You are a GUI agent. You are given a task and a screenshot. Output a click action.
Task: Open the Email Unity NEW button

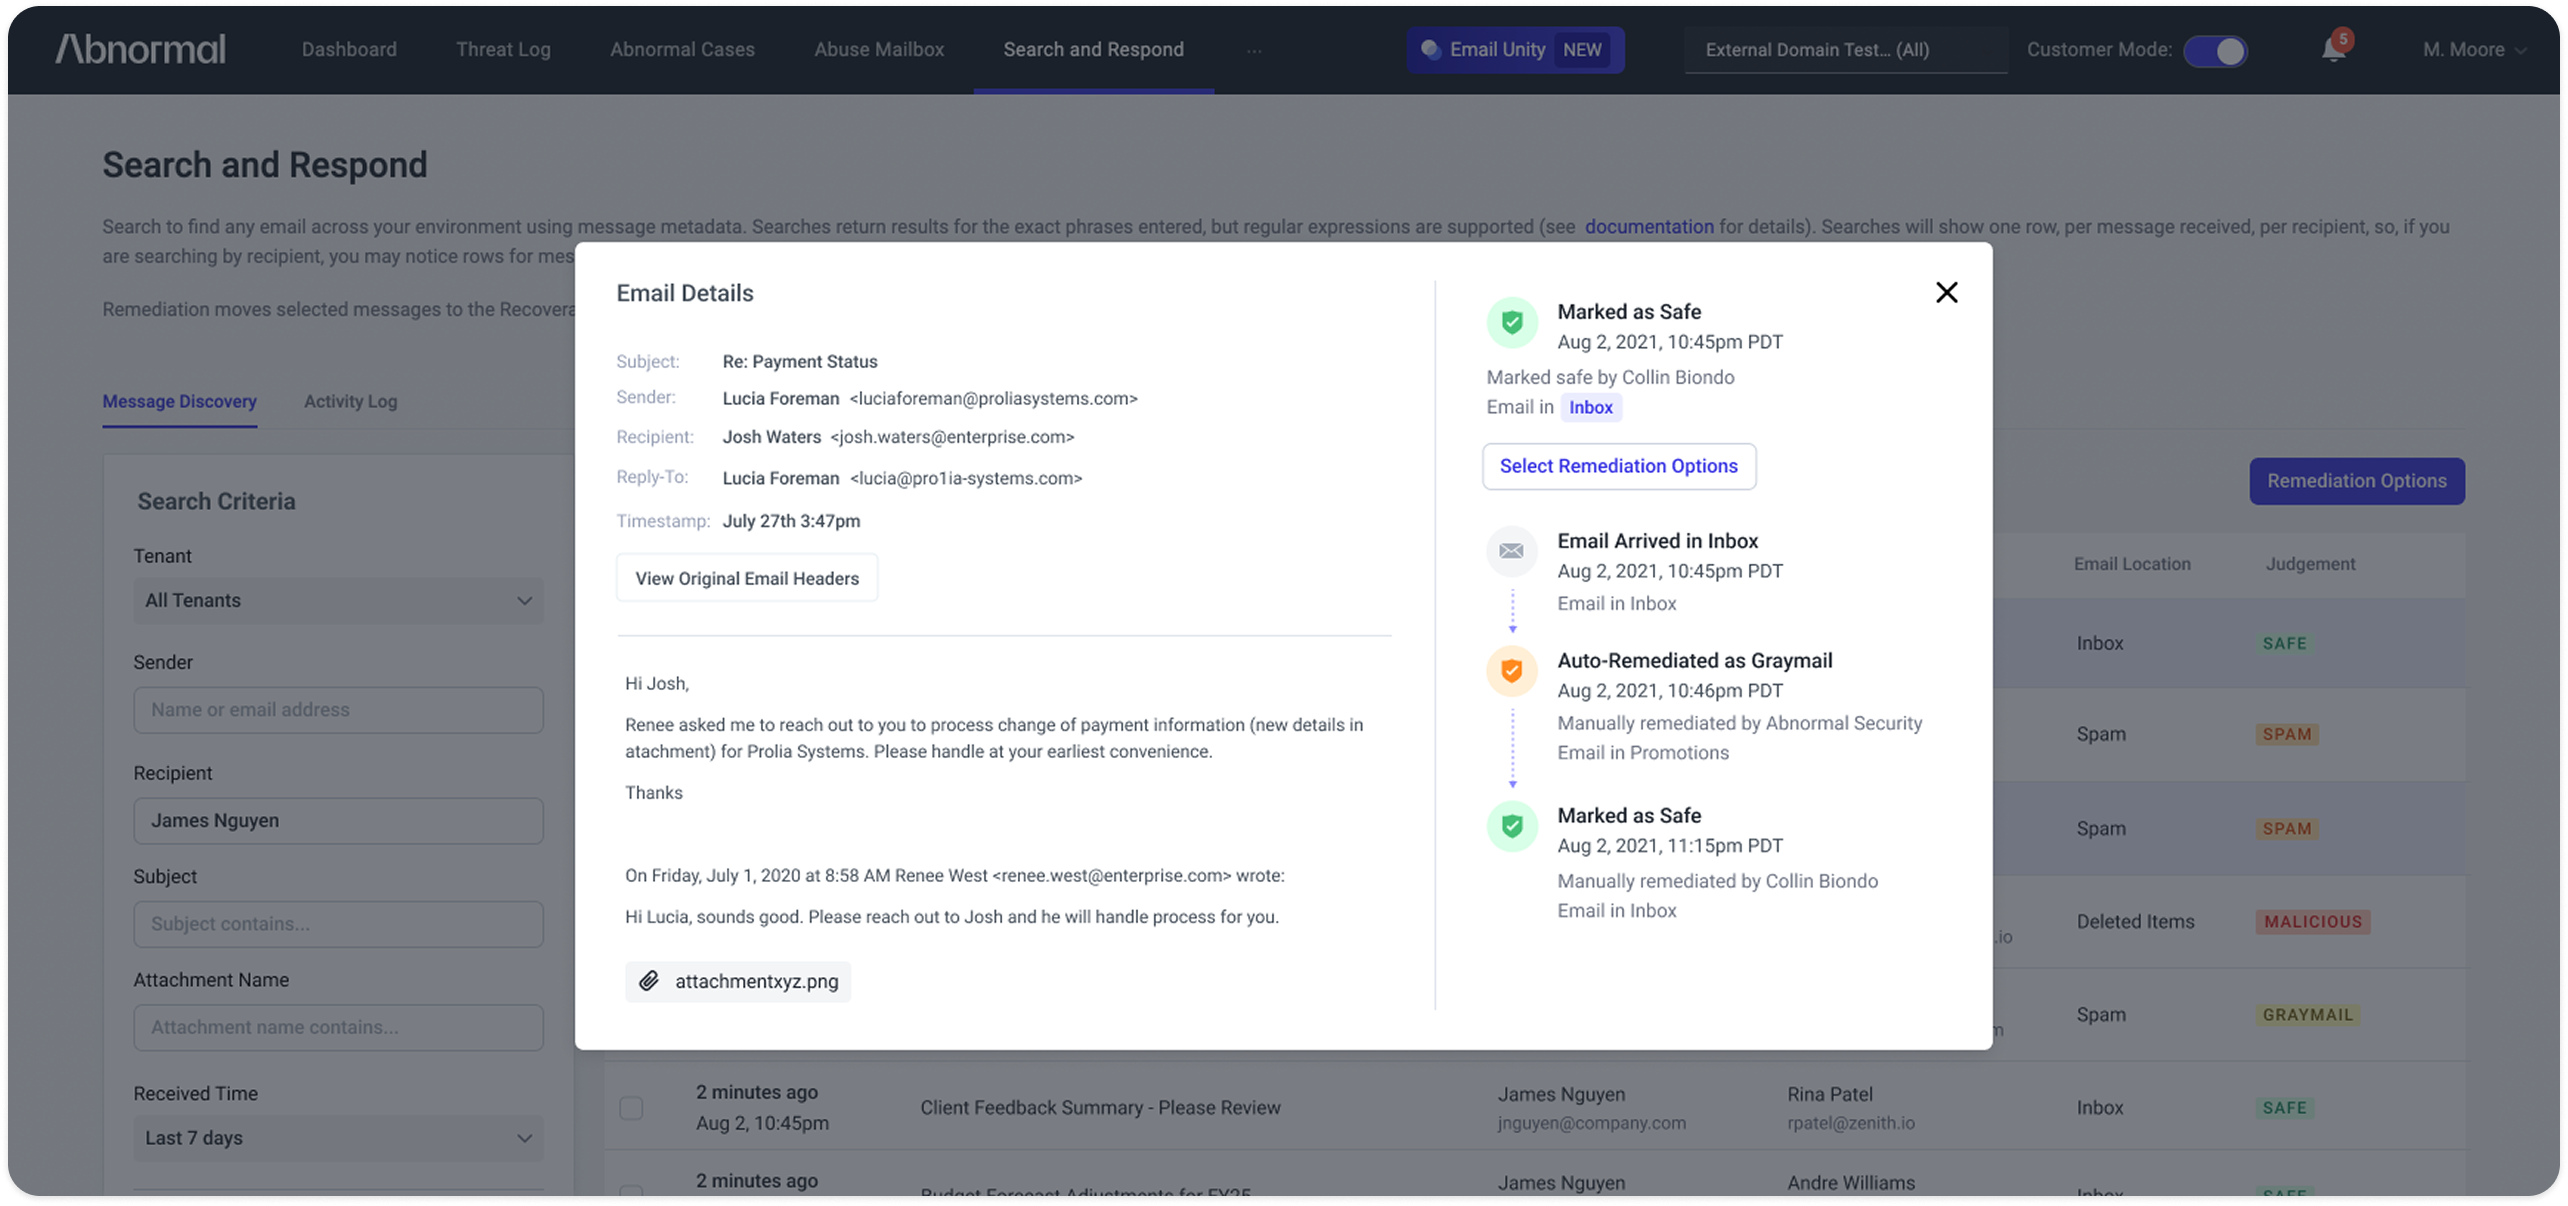(x=1514, y=49)
